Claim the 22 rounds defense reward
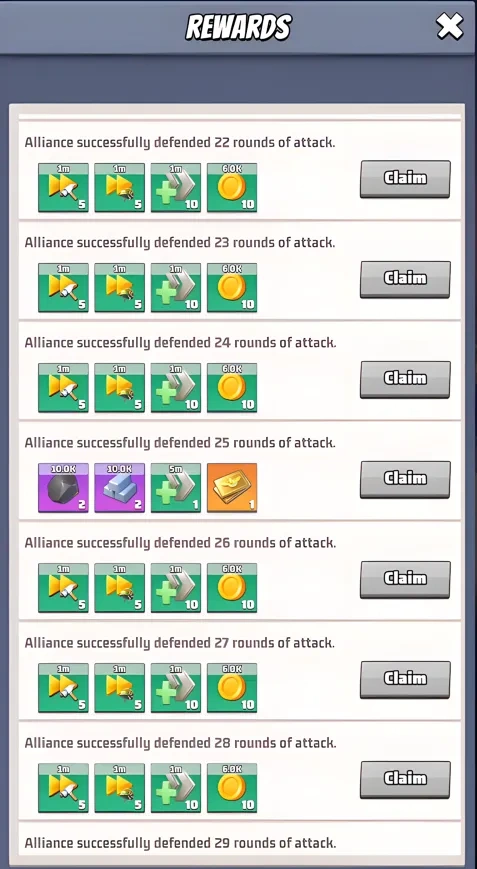 (405, 178)
